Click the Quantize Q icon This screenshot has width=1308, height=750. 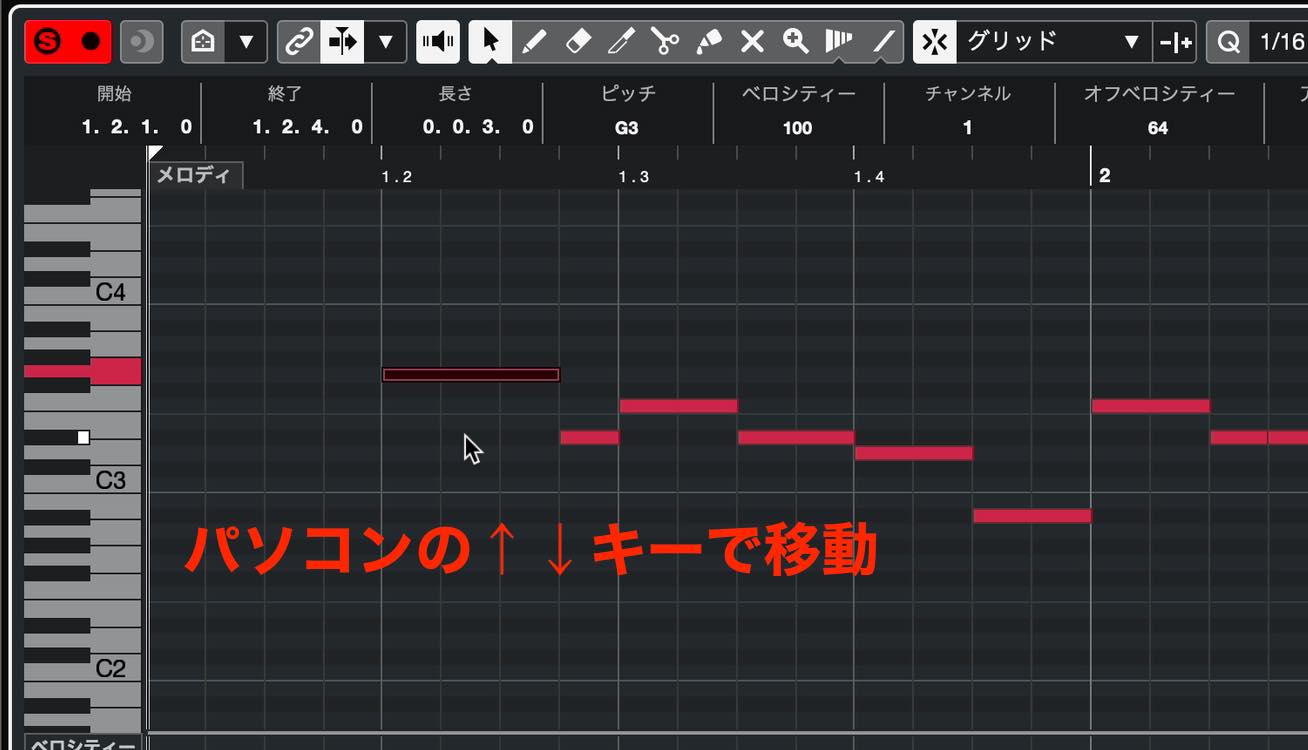coord(1228,42)
